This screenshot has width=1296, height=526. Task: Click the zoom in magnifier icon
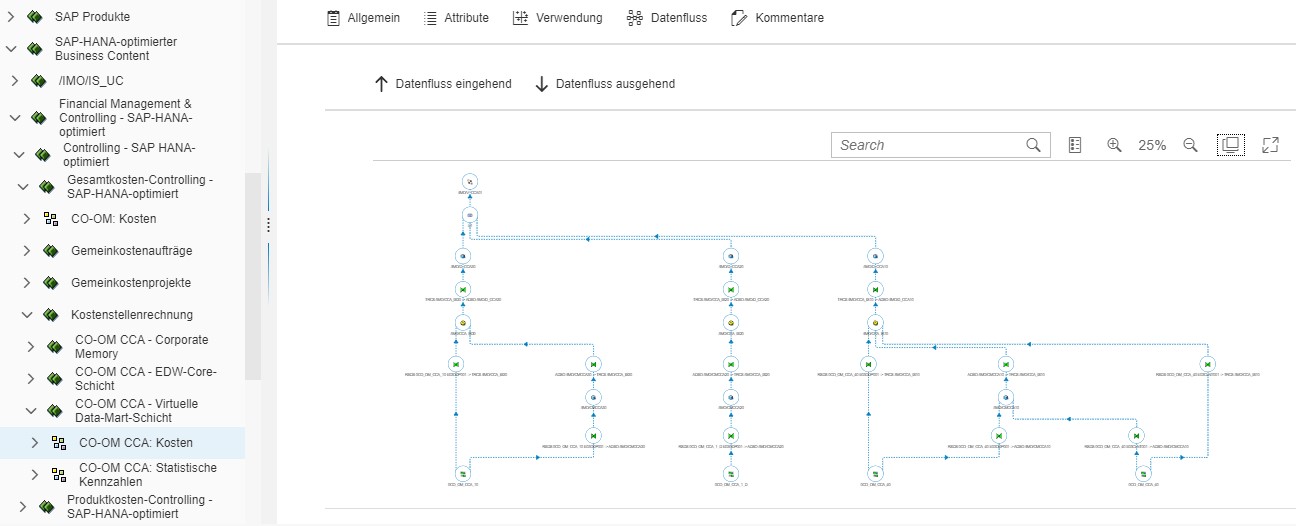(1114, 145)
